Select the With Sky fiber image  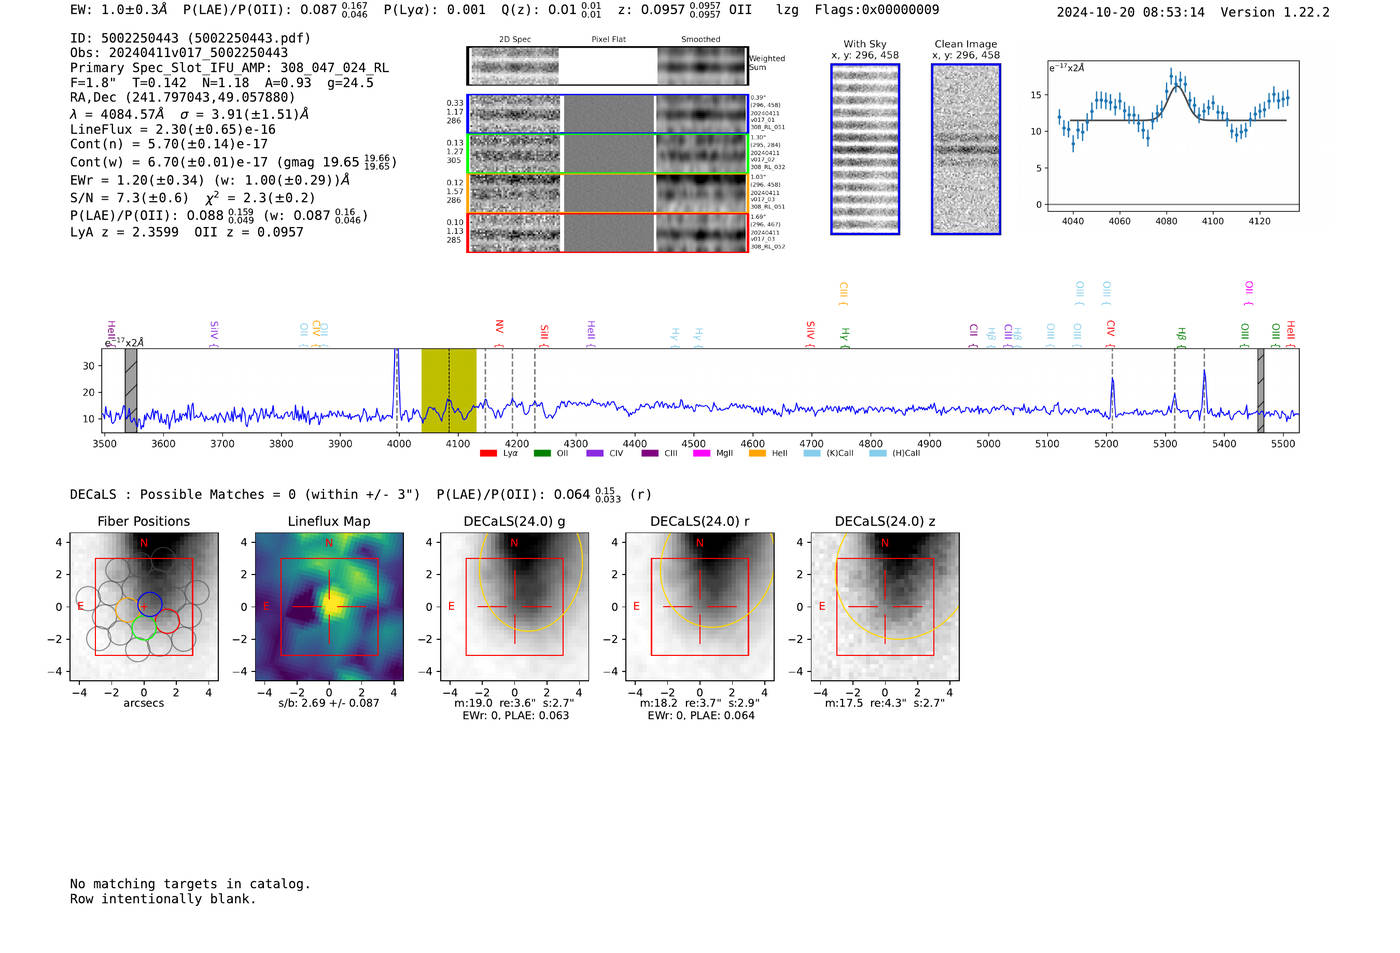[865, 149]
